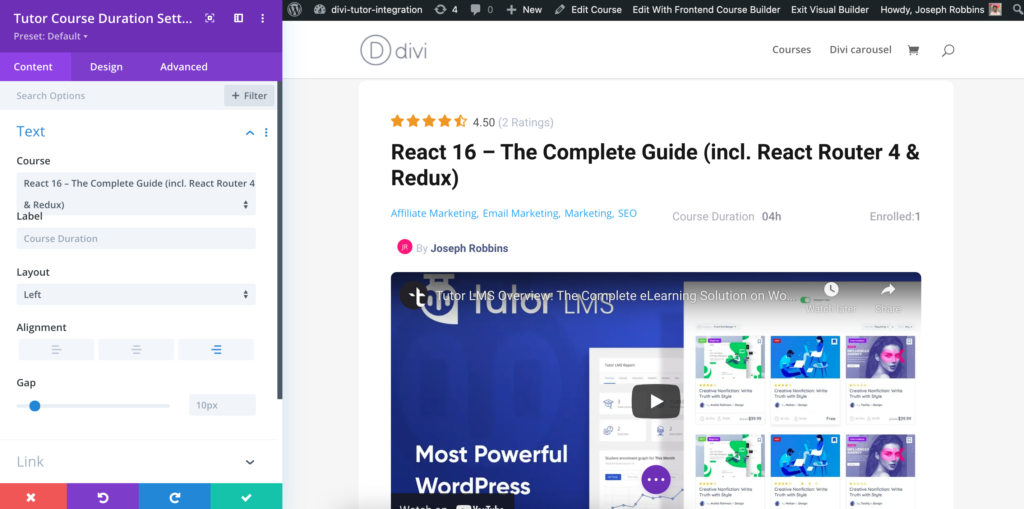Viewport: 1024px width, 509px height.
Task: Open the Divi carousel nav link
Action: pyautogui.click(x=860, y=50)
